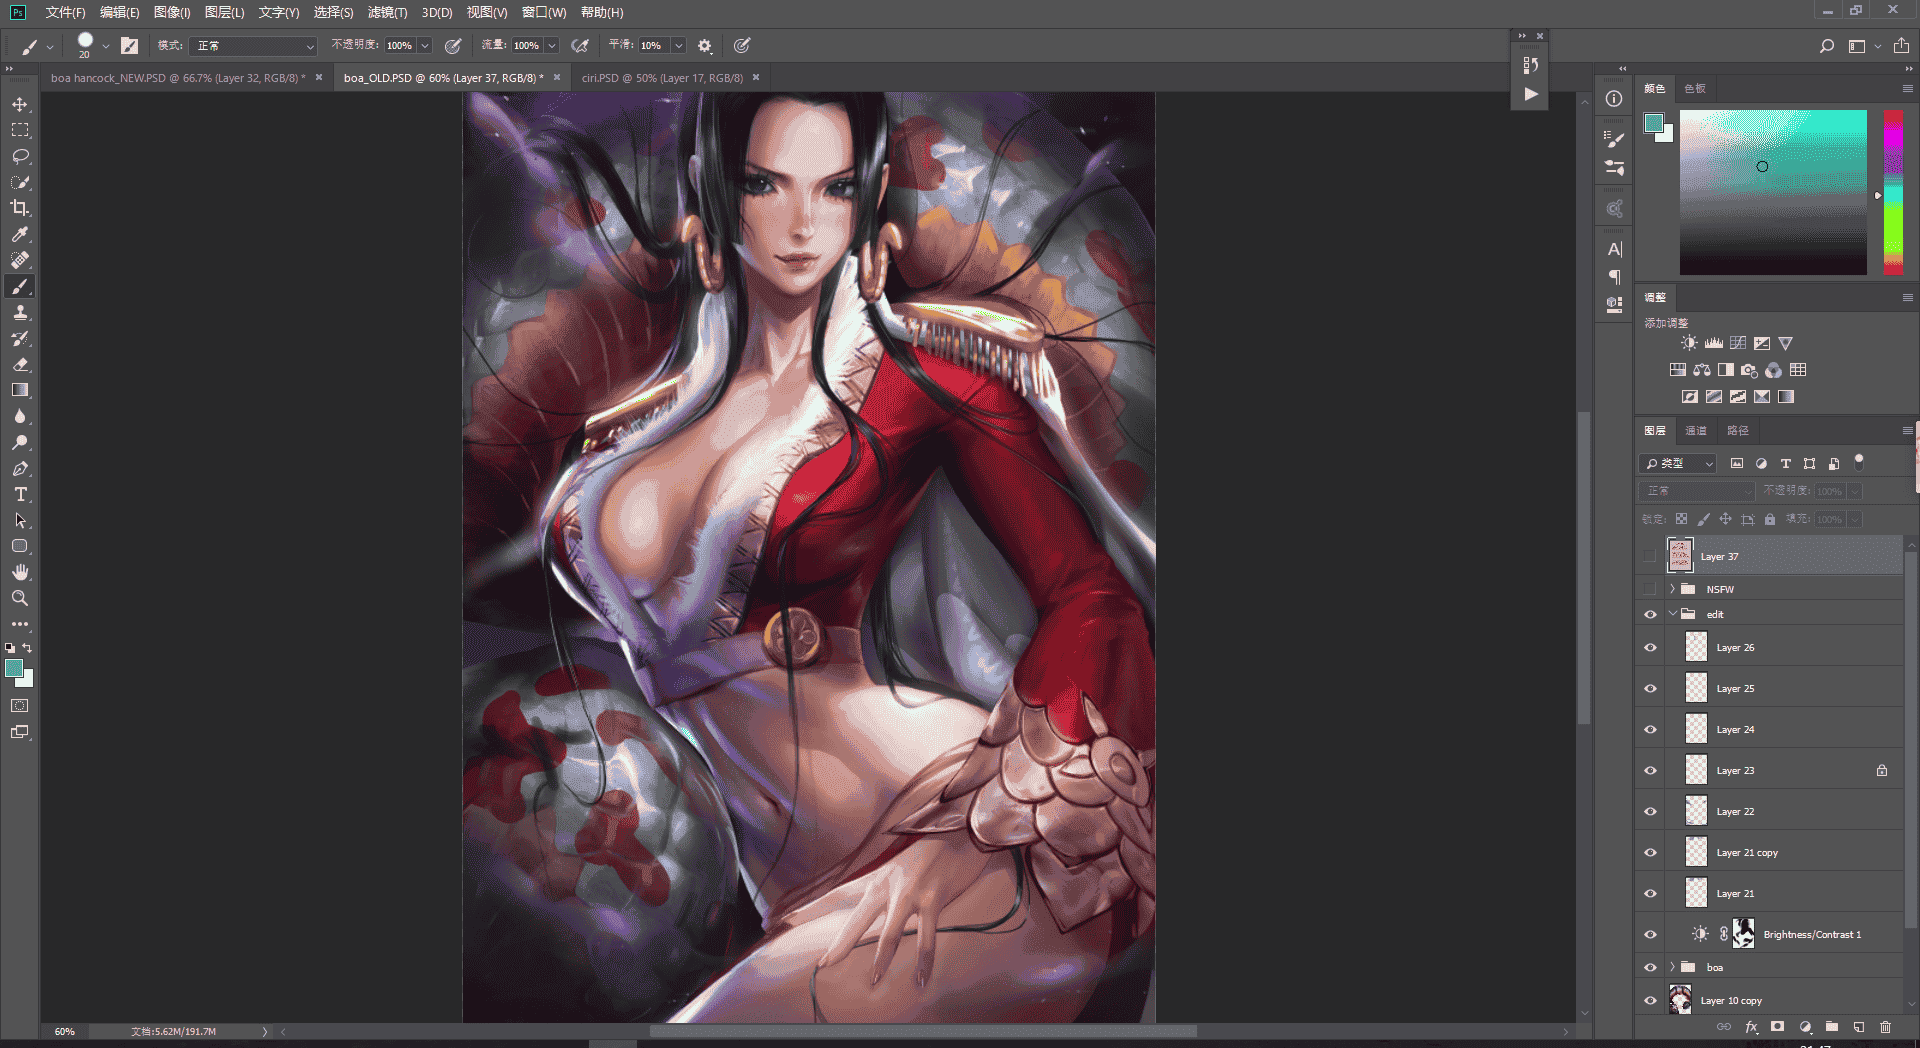Viewport: 1920px width, 1048px height.
Task: Play the selected action
Action: 1530,94
